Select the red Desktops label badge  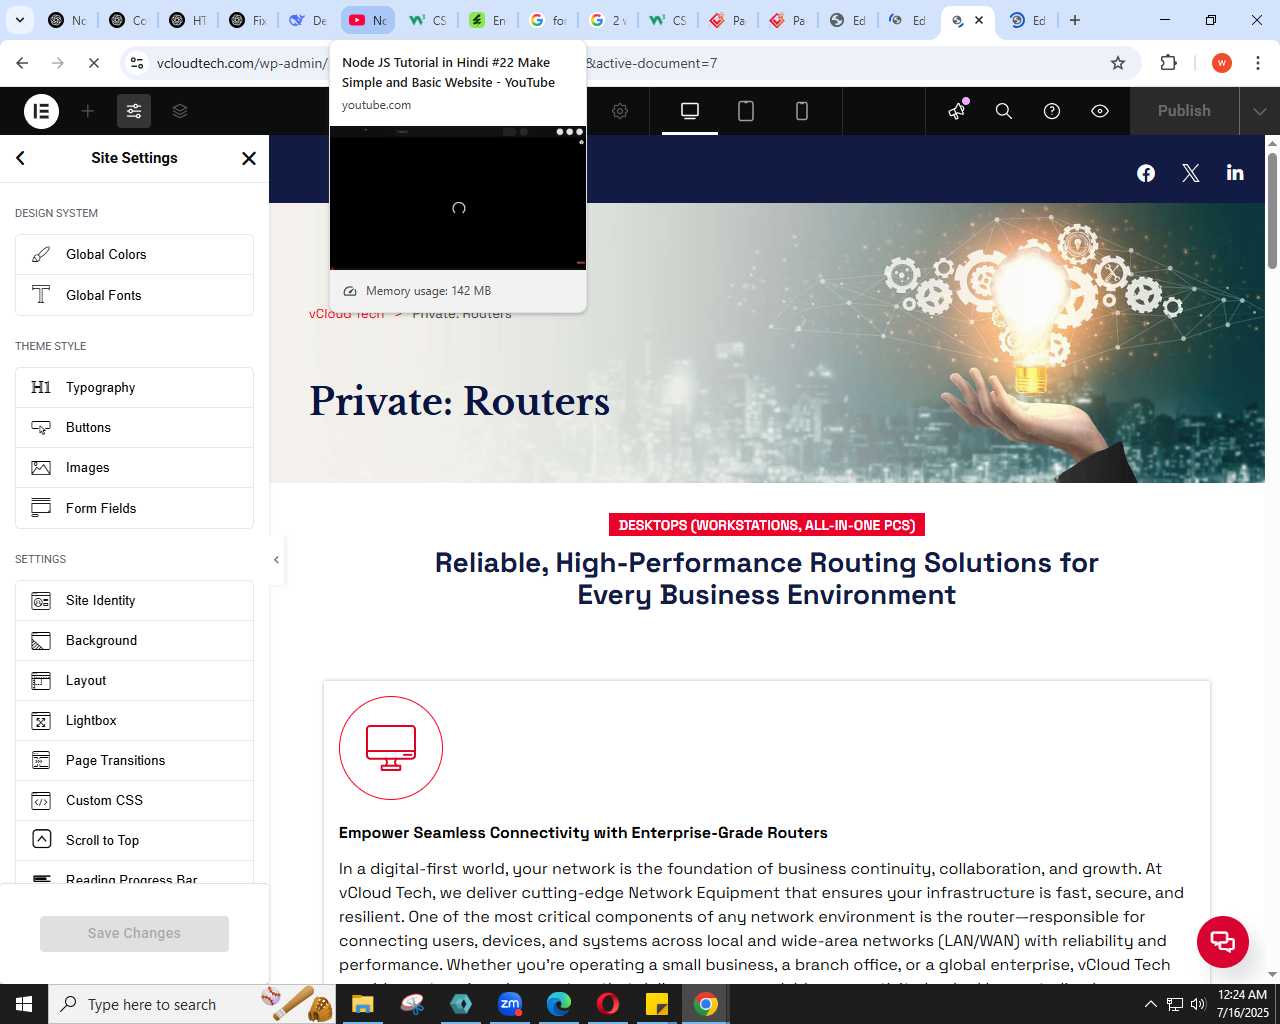click(767, 525)
